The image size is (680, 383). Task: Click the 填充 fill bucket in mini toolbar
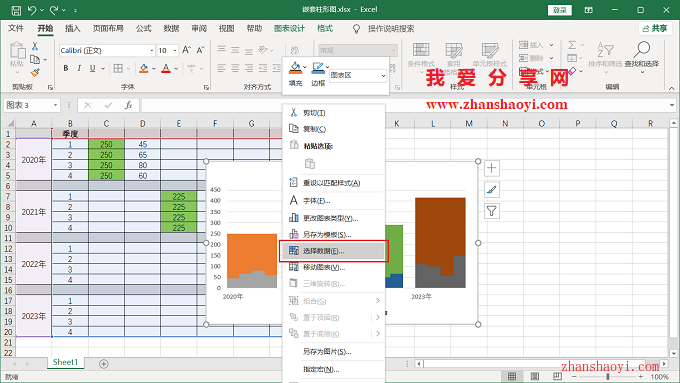pos(295,68)
